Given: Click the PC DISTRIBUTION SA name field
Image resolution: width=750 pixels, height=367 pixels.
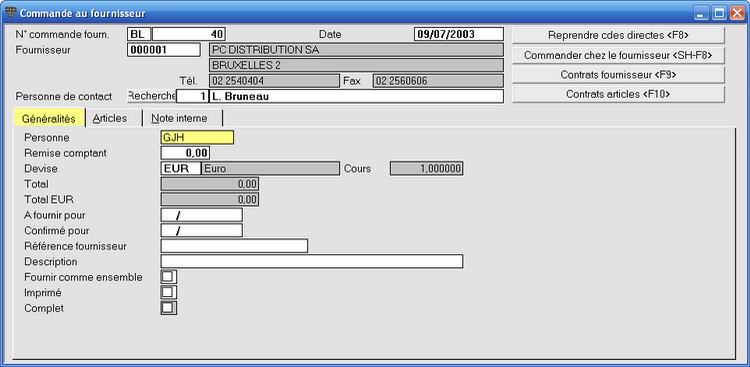Looking at the screenshot, I should click(356, 50).
